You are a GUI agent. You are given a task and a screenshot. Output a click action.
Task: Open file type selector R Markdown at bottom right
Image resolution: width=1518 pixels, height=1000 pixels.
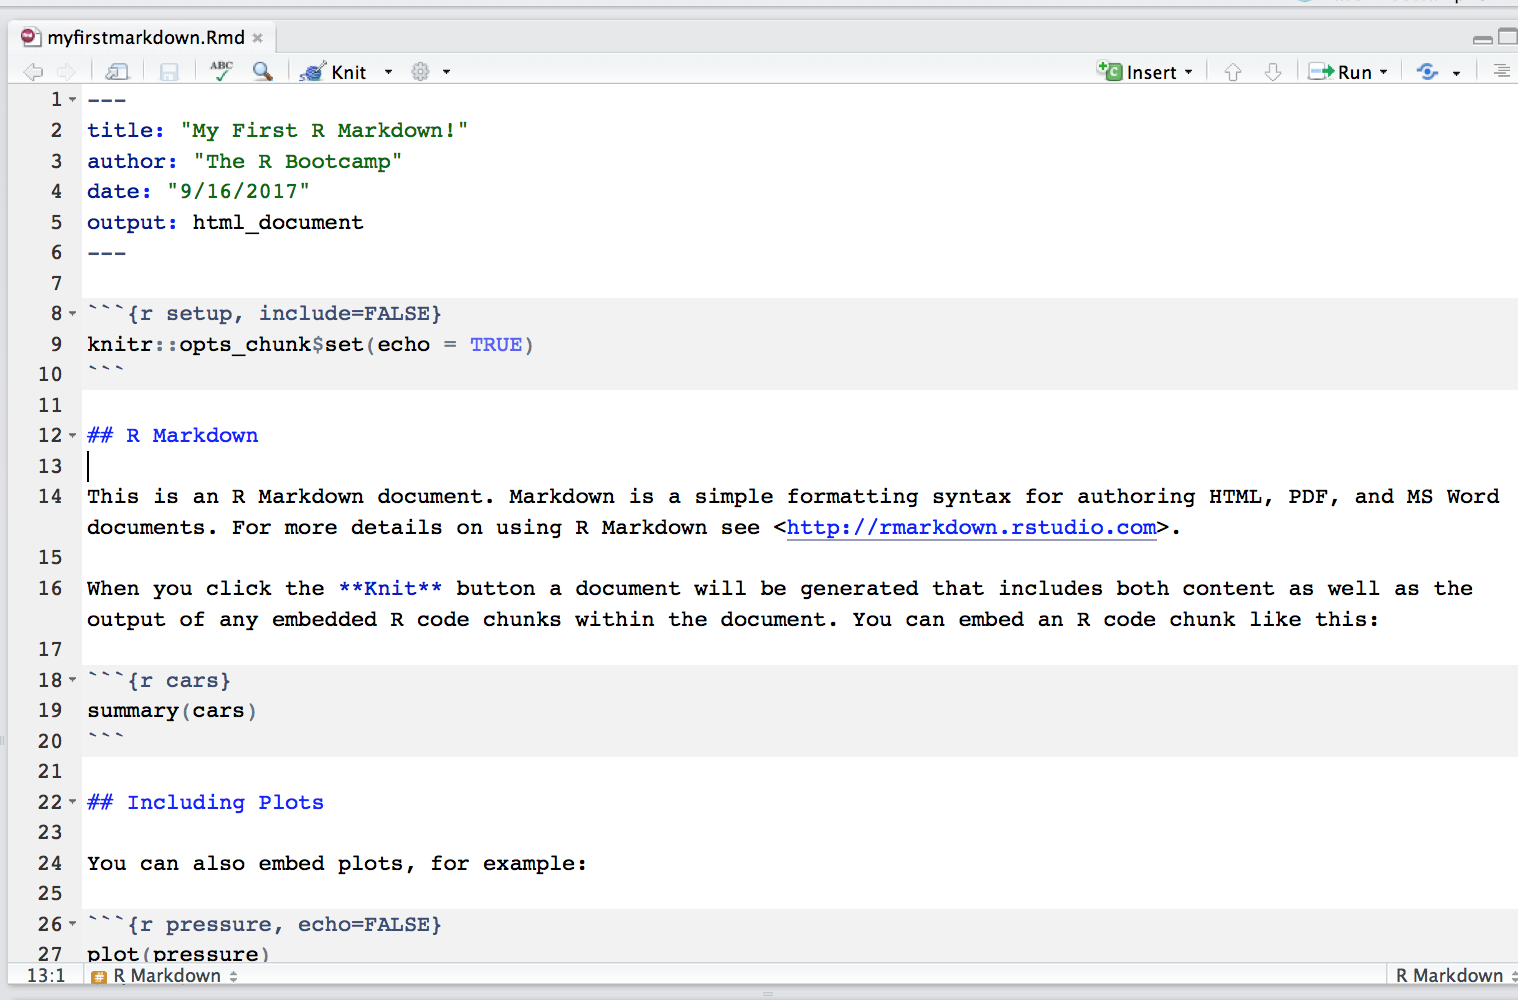(1454, 976)
